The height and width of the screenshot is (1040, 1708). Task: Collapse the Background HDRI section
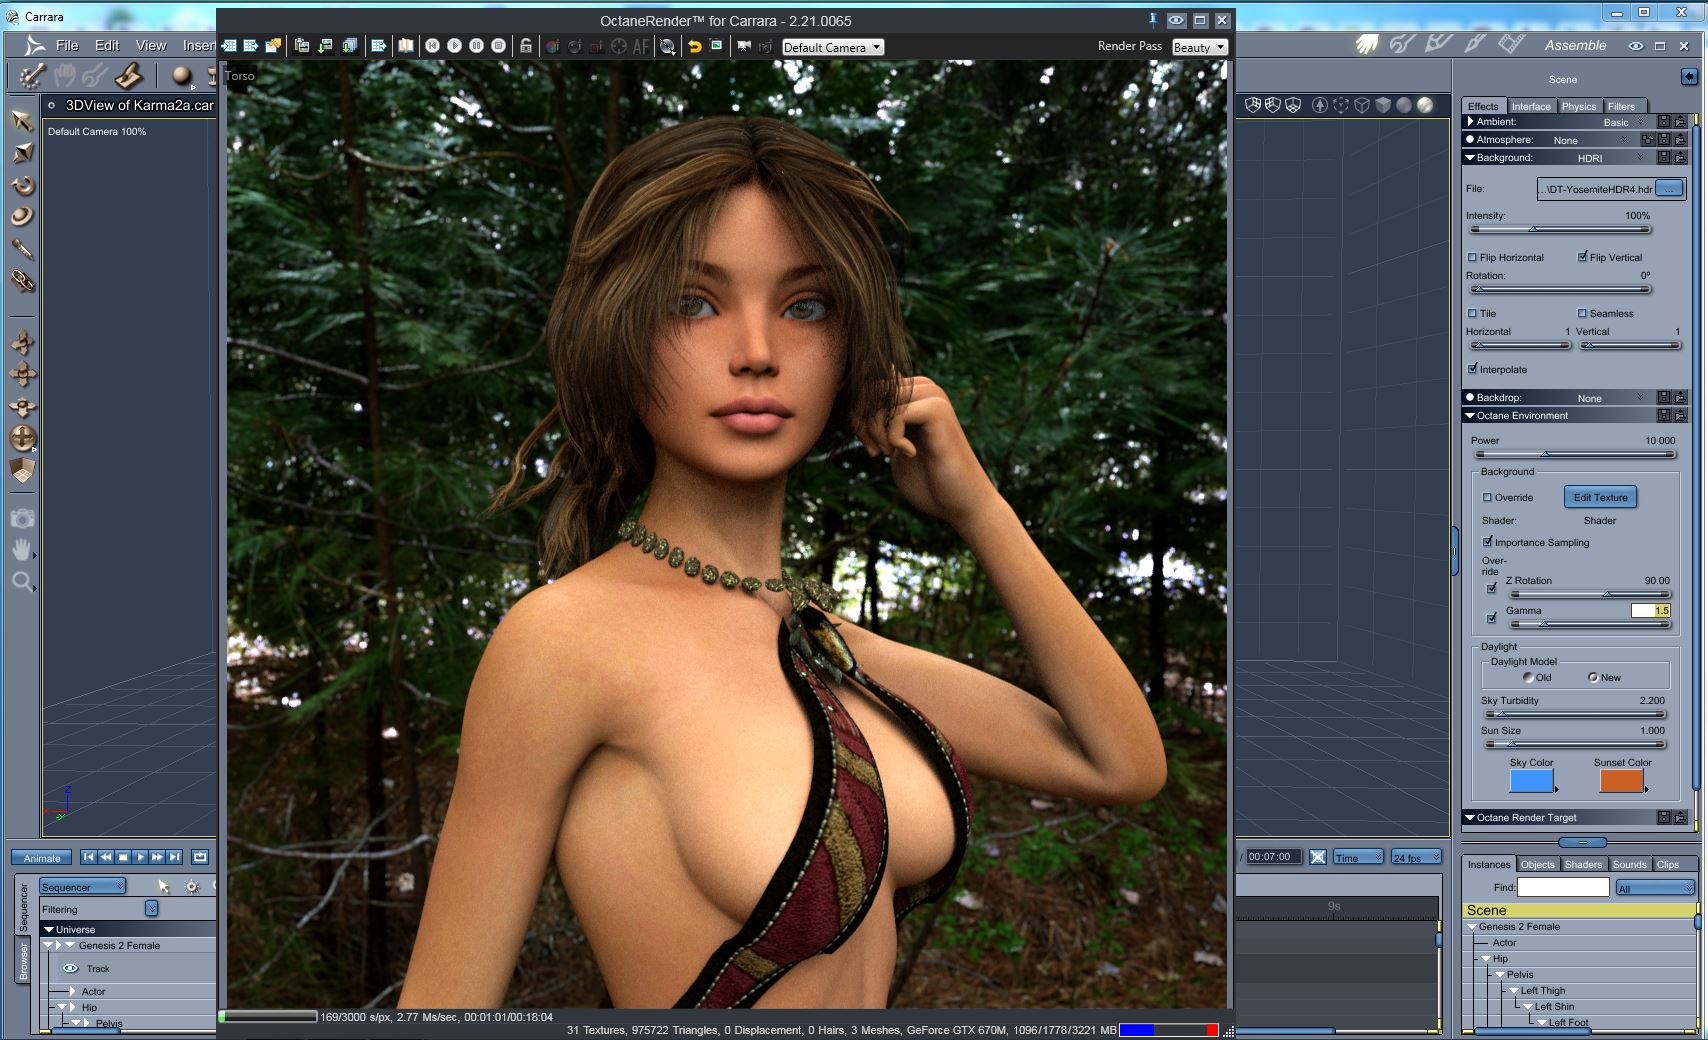tap(1470, 158)
